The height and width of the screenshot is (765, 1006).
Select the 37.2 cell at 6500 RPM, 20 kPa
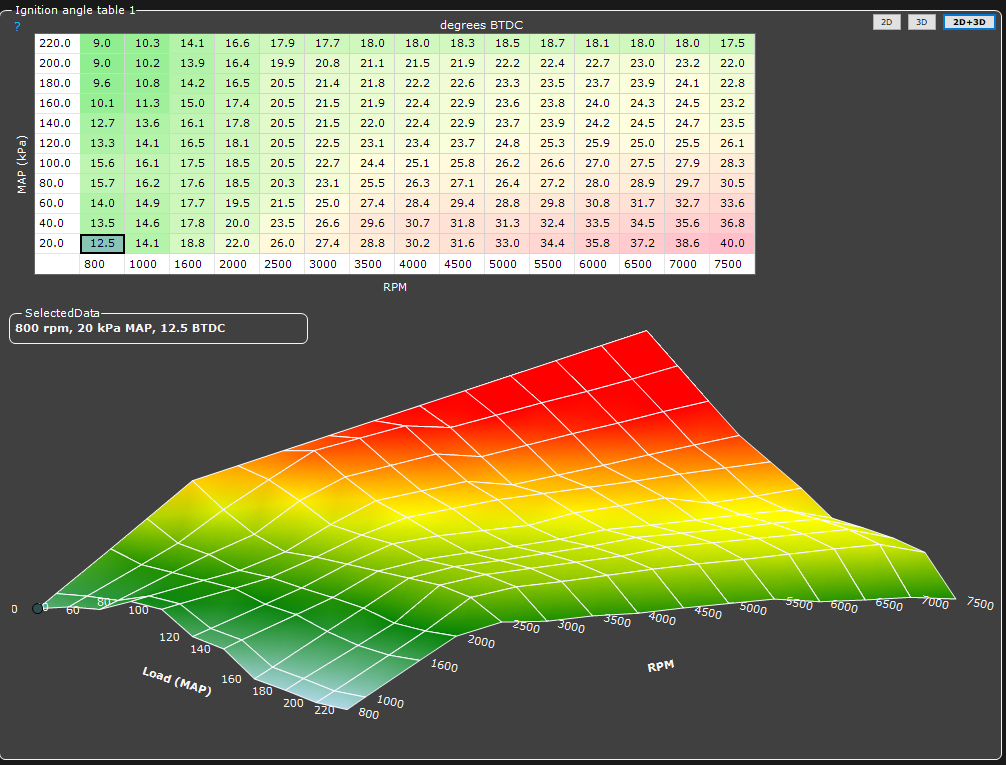[x=642, y=243]
